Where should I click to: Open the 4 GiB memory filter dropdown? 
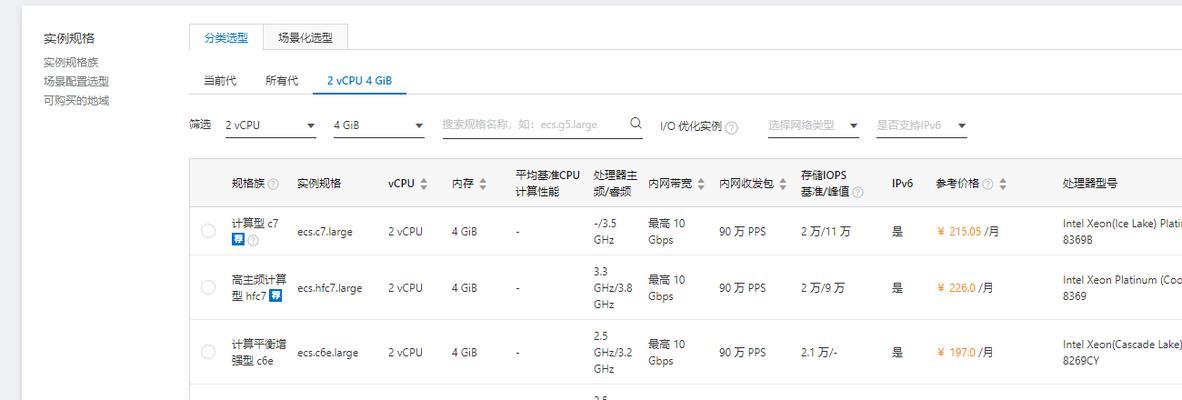pyautogui.click(x=379, y=126)
